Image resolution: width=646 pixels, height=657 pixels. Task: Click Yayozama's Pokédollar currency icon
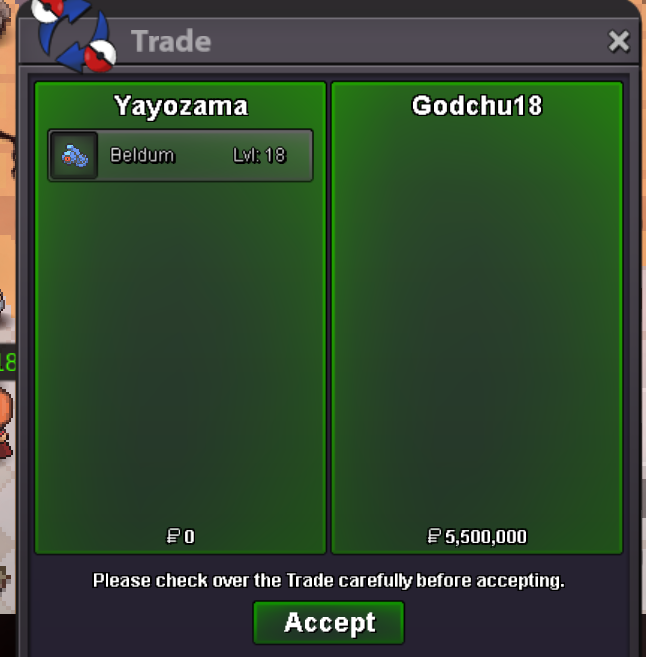point(173,536)
